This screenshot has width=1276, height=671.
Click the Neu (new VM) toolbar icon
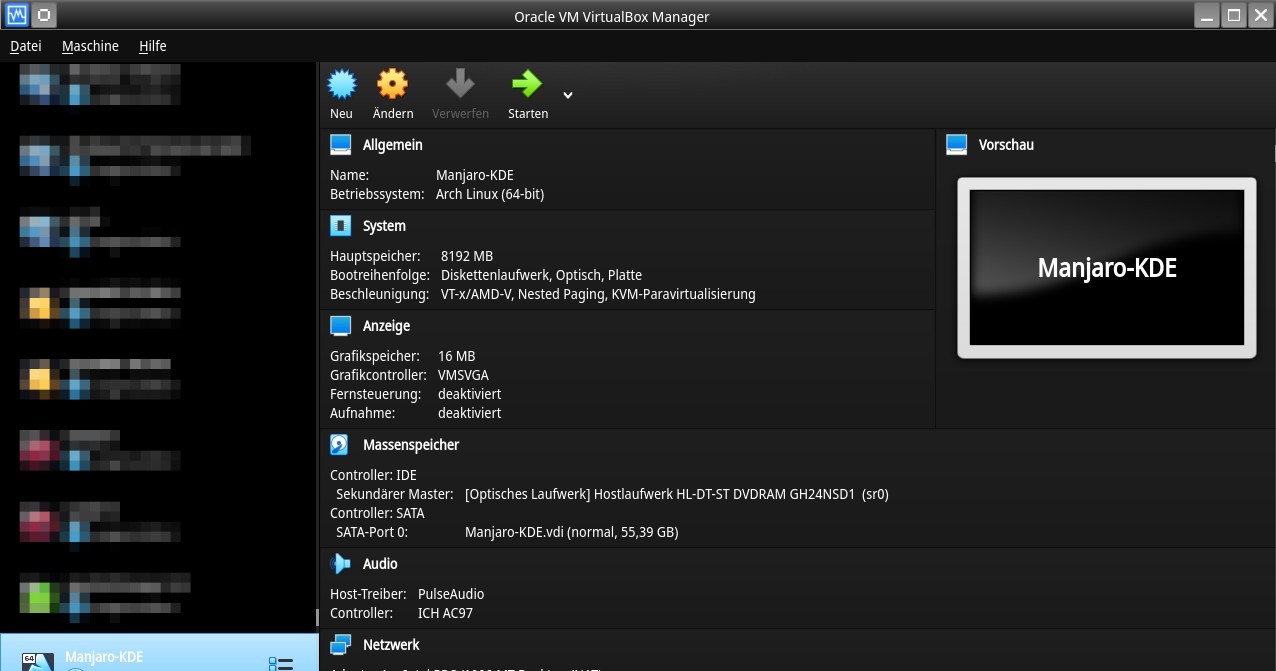click(342, 84)
